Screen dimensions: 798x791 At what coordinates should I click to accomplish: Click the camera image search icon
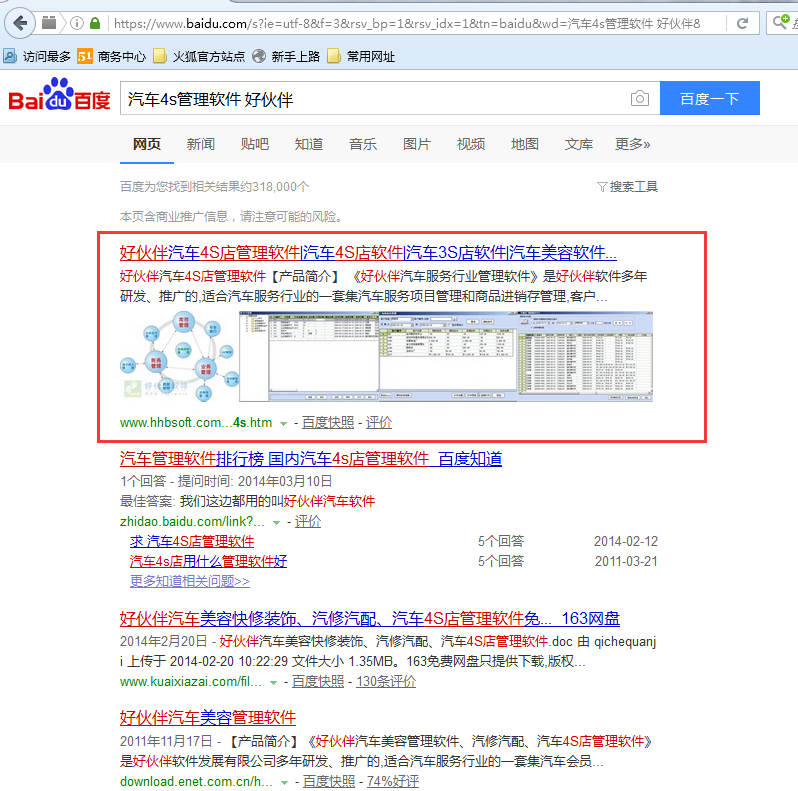click(x=640, y=98)
